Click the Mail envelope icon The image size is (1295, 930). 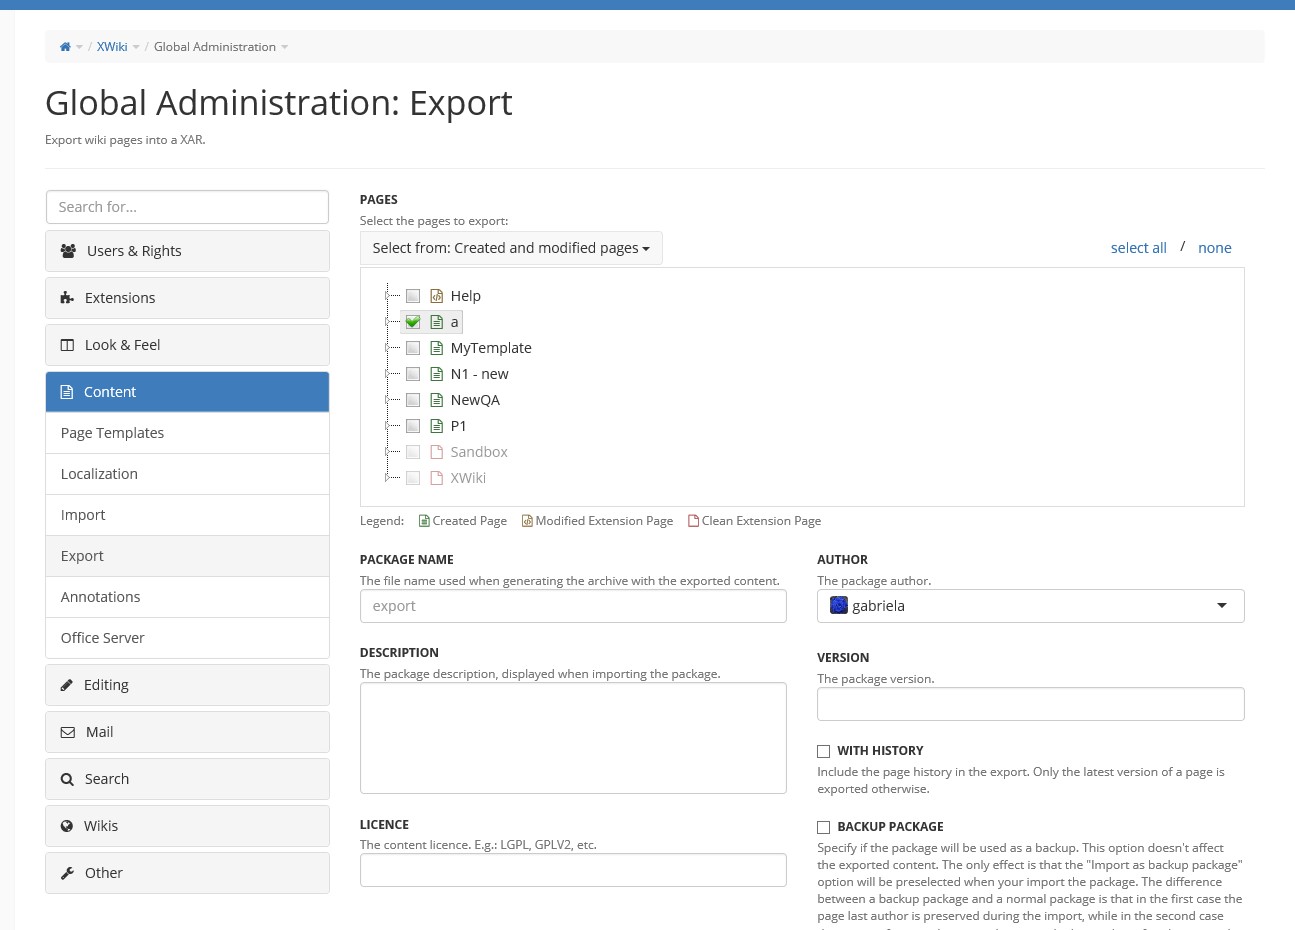[x=67, y=732]
